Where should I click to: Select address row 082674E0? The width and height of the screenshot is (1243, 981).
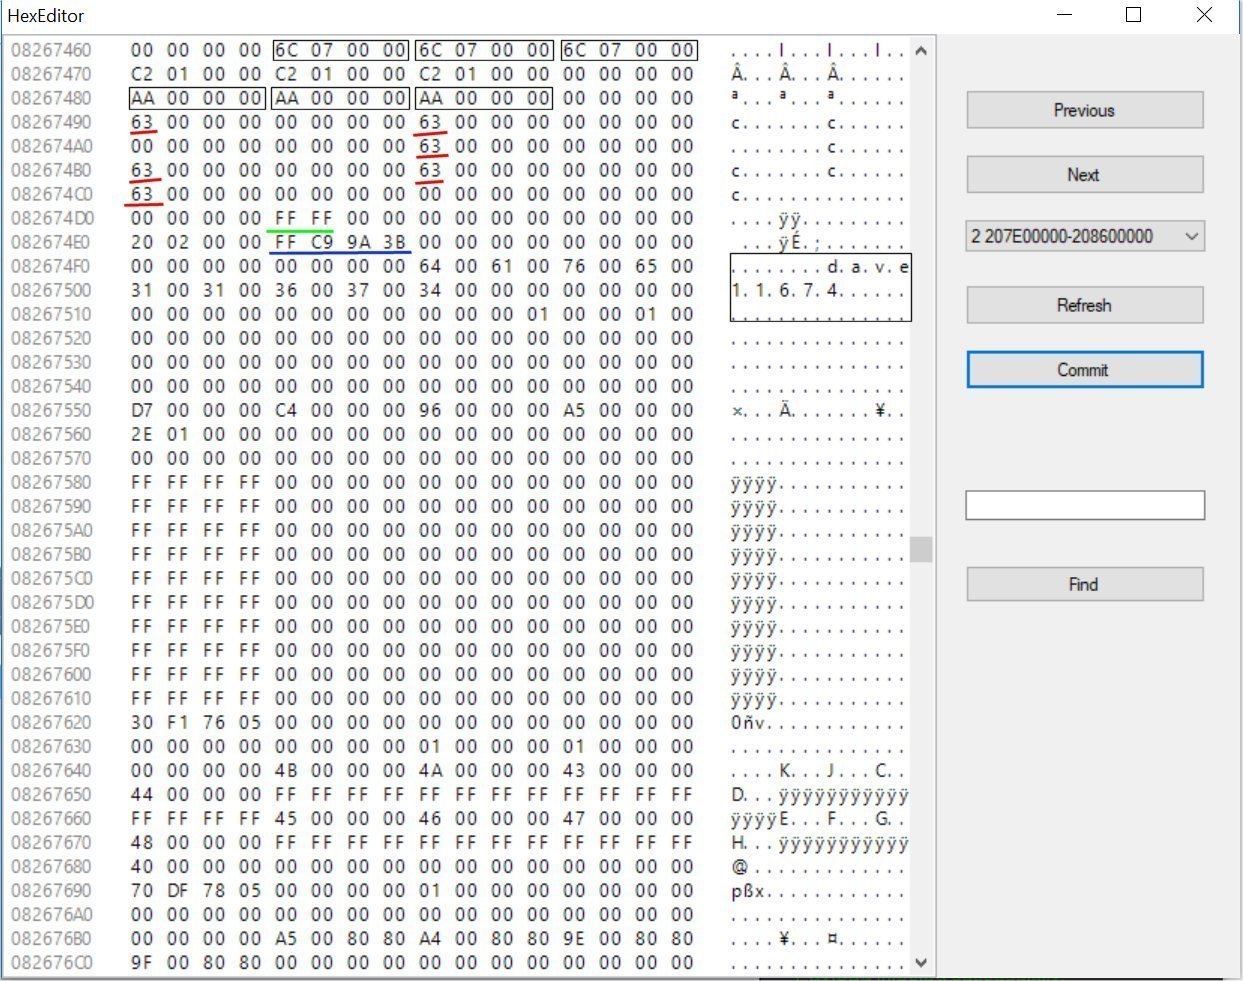pos(51,242)
